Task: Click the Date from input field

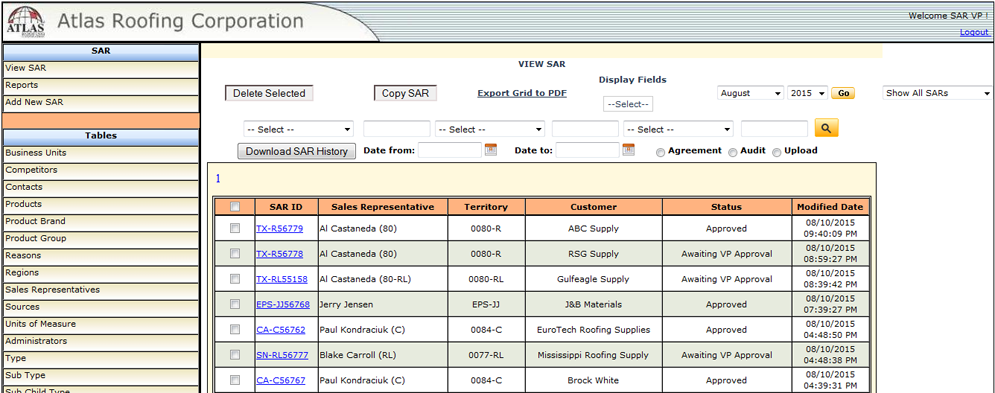Action: (450, 150)
